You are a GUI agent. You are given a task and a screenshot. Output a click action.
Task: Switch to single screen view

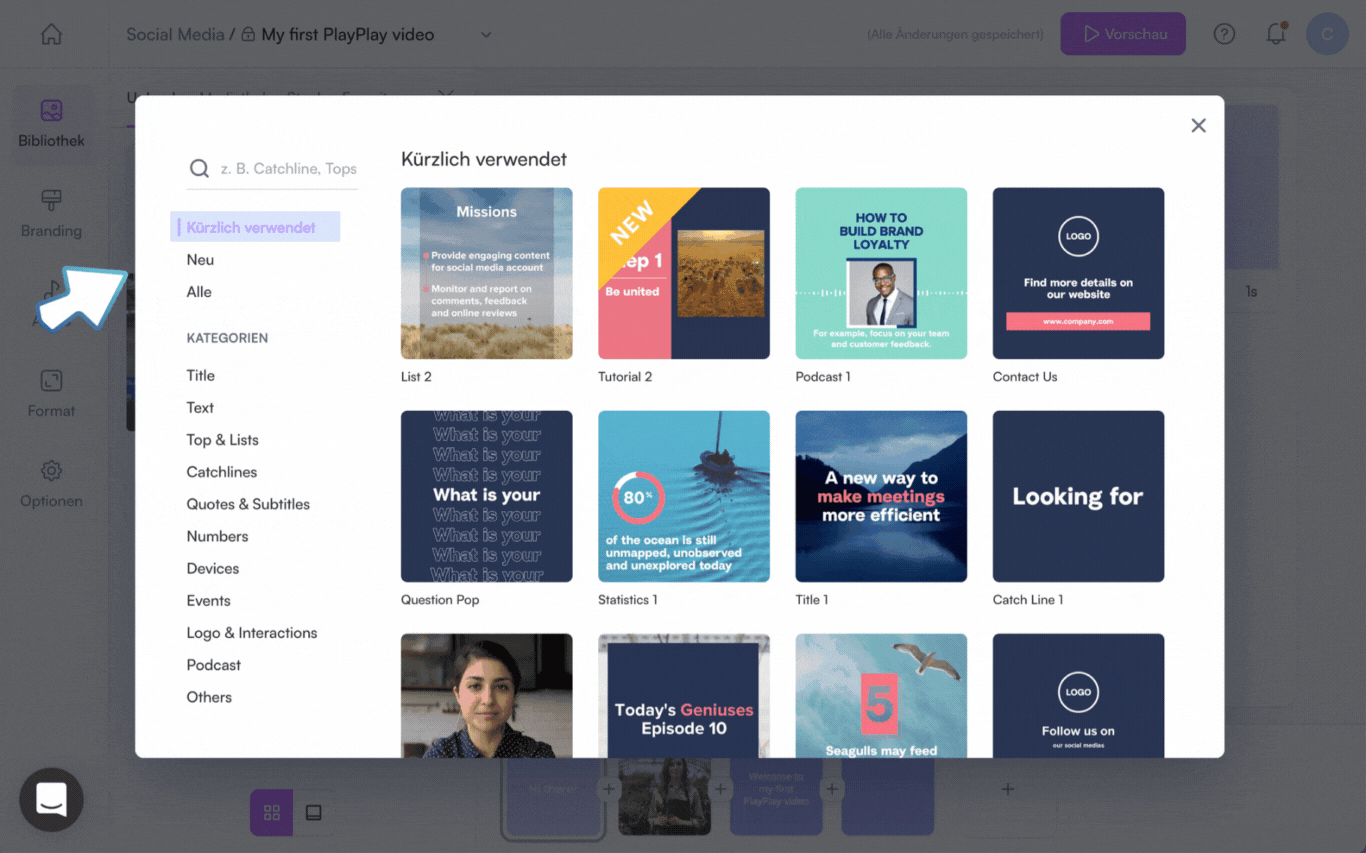(314, 813)
